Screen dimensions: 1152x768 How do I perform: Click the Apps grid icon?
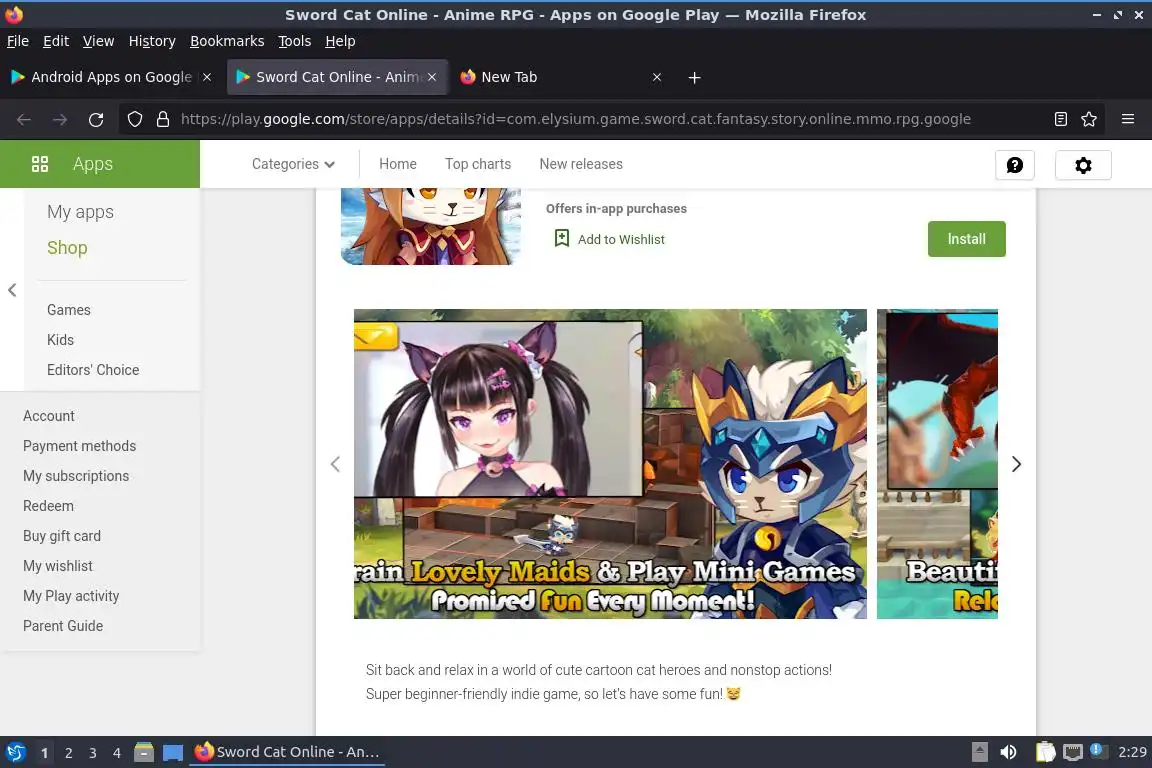click(40, 164)
